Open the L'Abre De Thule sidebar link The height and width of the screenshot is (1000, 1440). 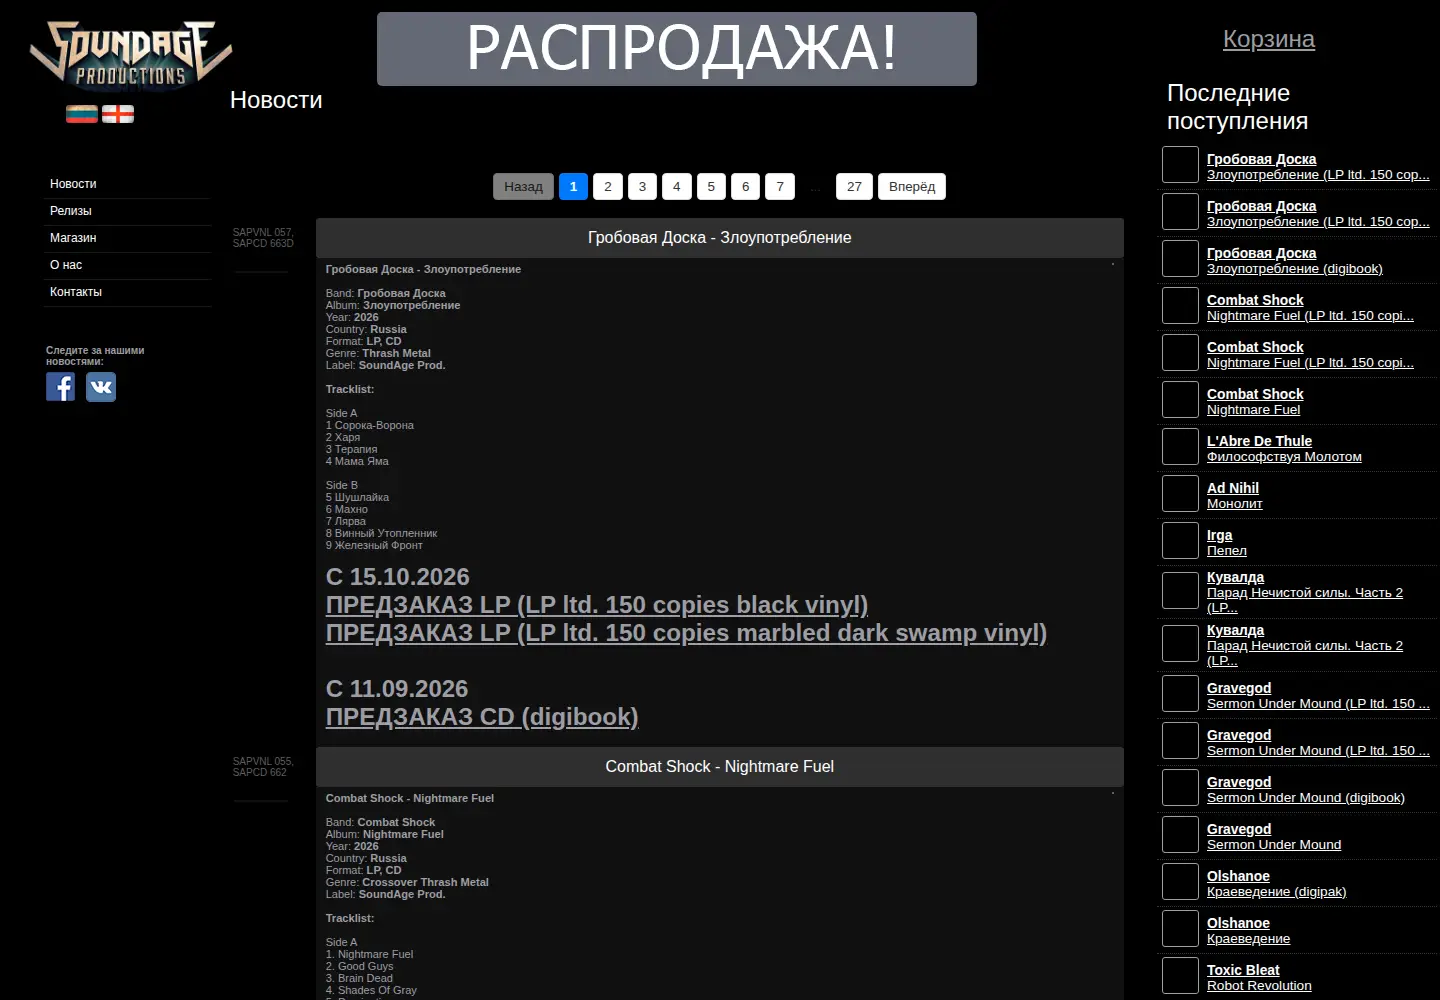pyautogui.click(x=1259, y=441)
